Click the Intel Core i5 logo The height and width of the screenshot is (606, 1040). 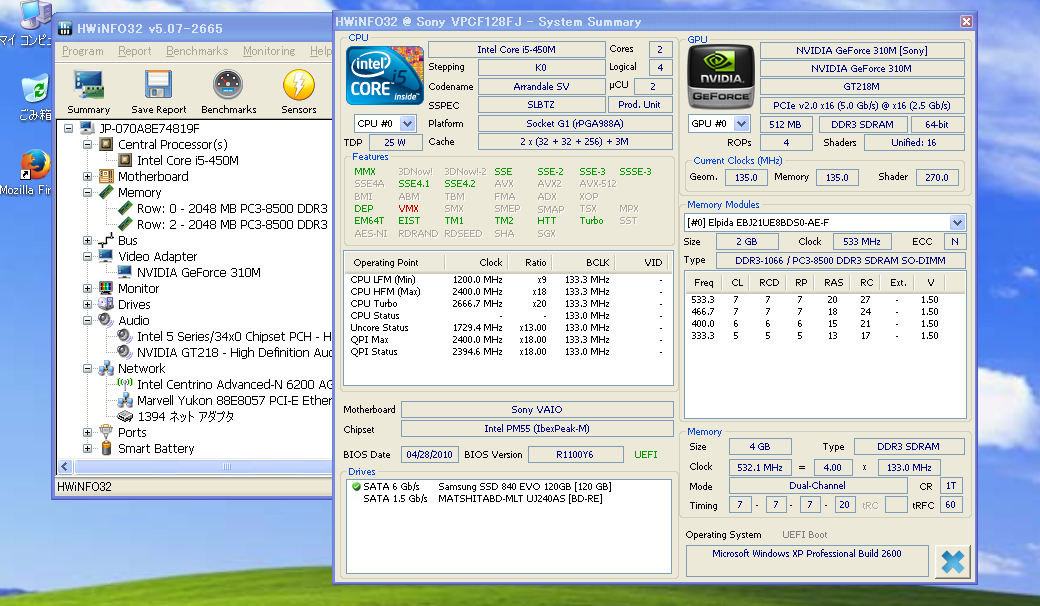(x=385, y=76)
